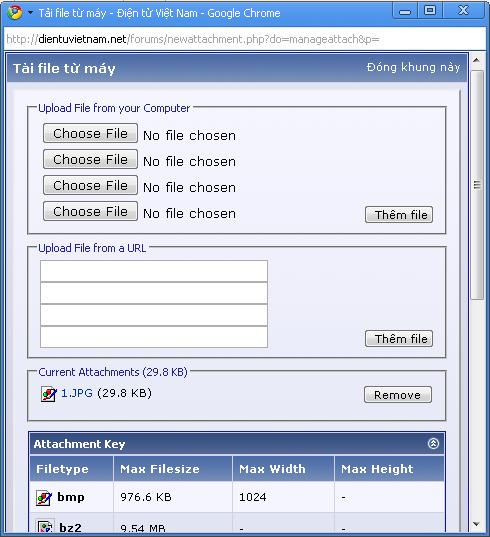Open the 1.JPG attachment link

pos(77,393)
